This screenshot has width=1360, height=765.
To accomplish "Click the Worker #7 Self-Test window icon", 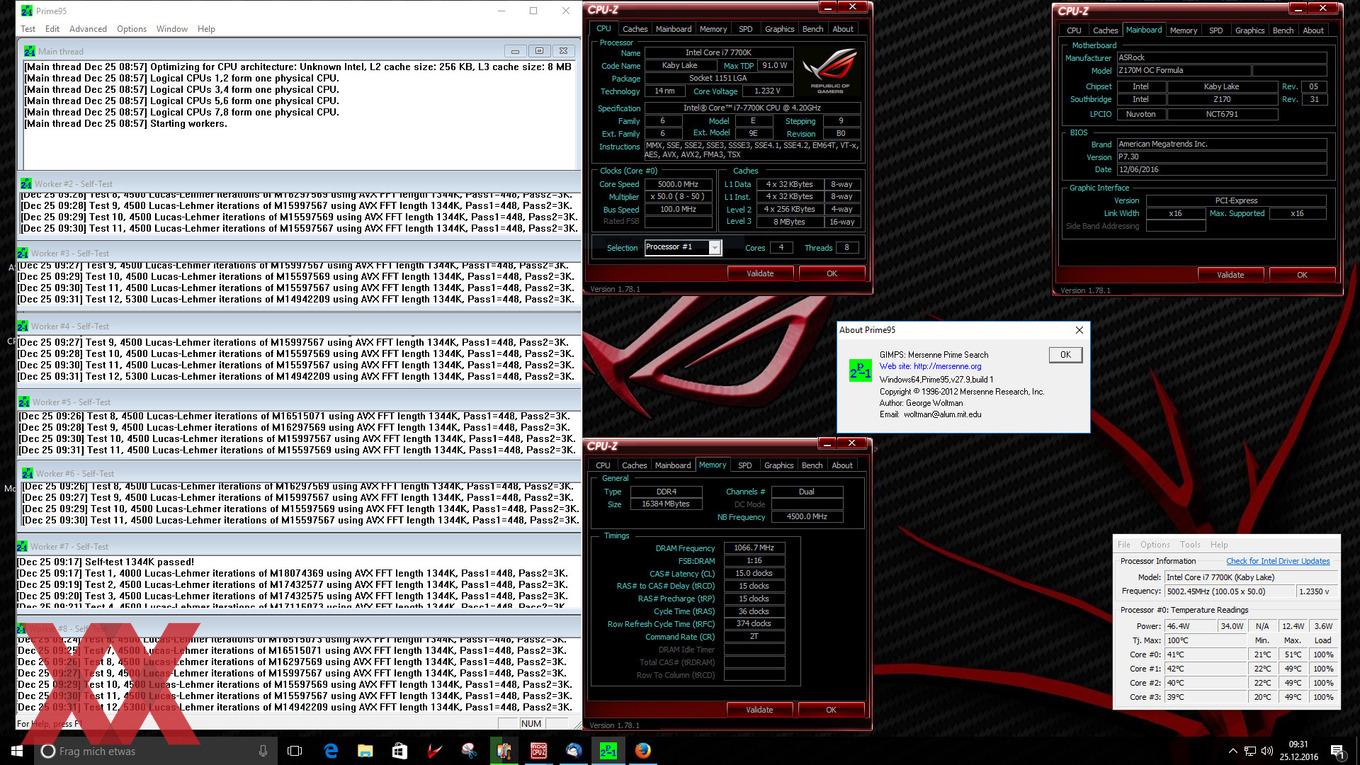I will 22,546.
